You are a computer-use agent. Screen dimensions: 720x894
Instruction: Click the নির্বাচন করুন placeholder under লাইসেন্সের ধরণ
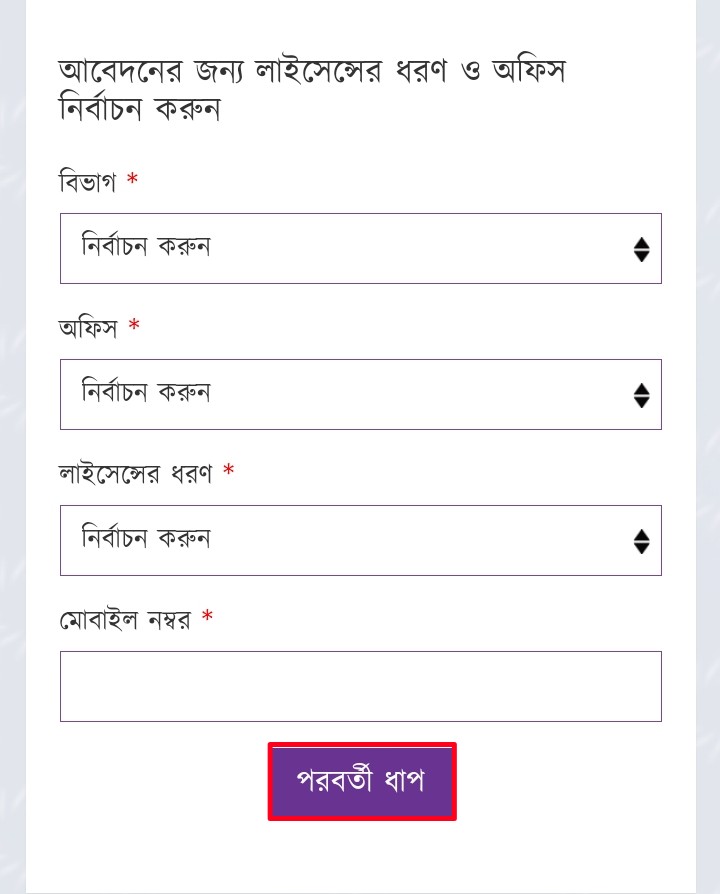click(146, 538)
